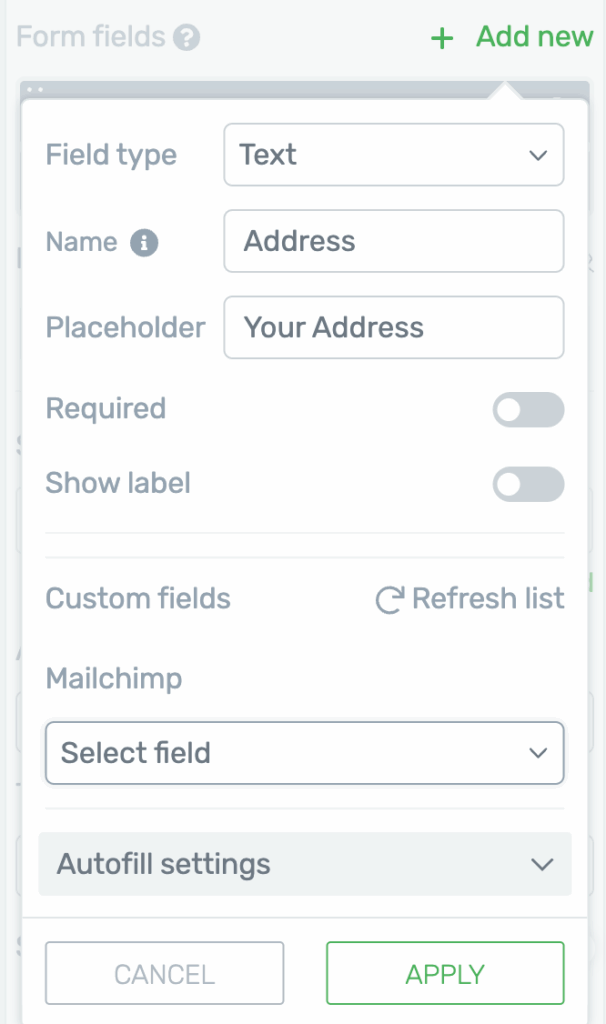Click the chevron arrow in Autofill settings
The height and width of the screenshot is (1024, 606).
(x=542, y=864)
